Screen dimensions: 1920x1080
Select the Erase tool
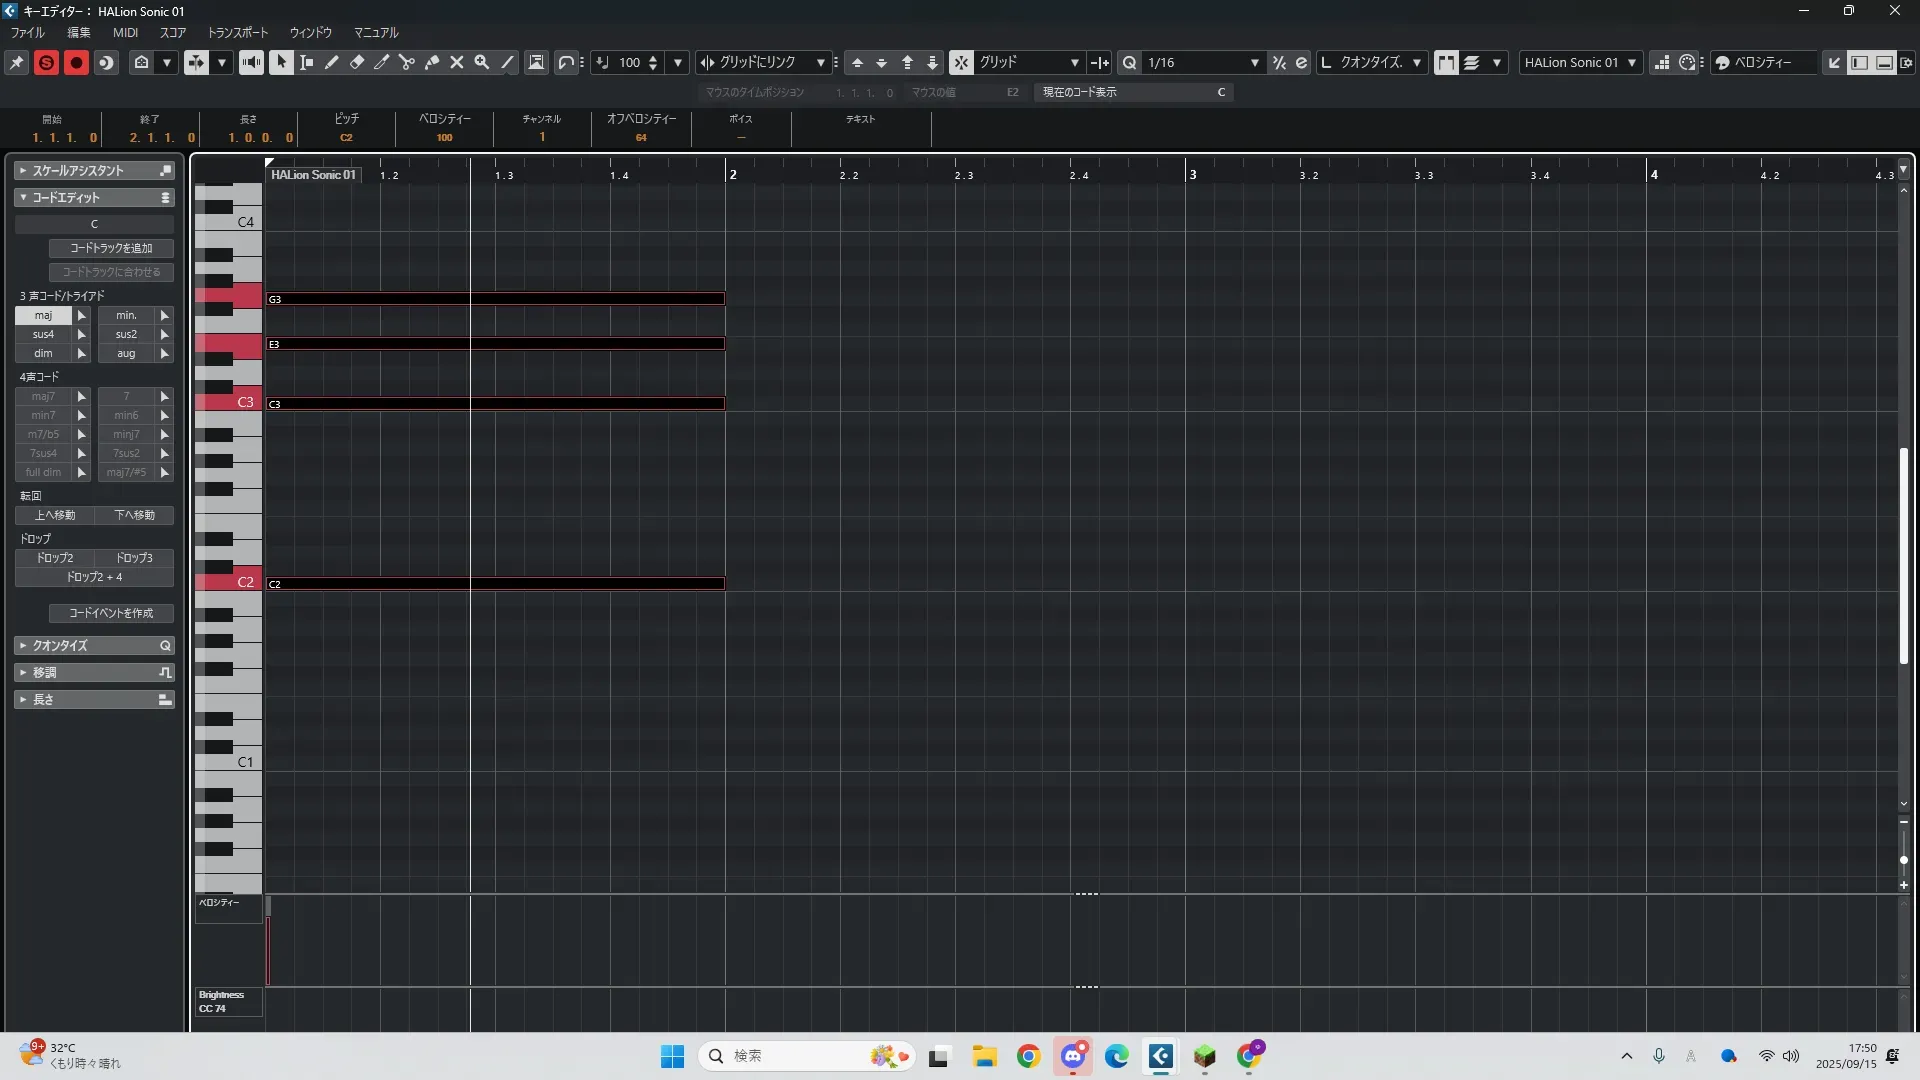pyautogui.click(x=357, y=62)
